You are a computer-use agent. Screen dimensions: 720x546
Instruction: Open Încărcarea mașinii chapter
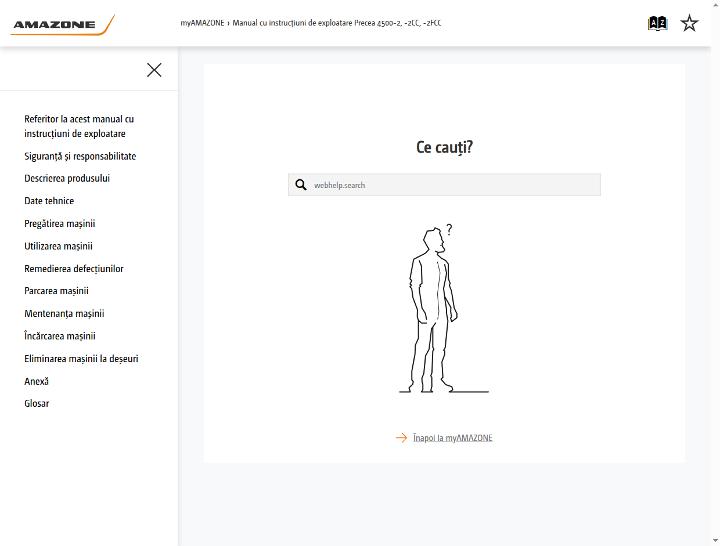60,336
